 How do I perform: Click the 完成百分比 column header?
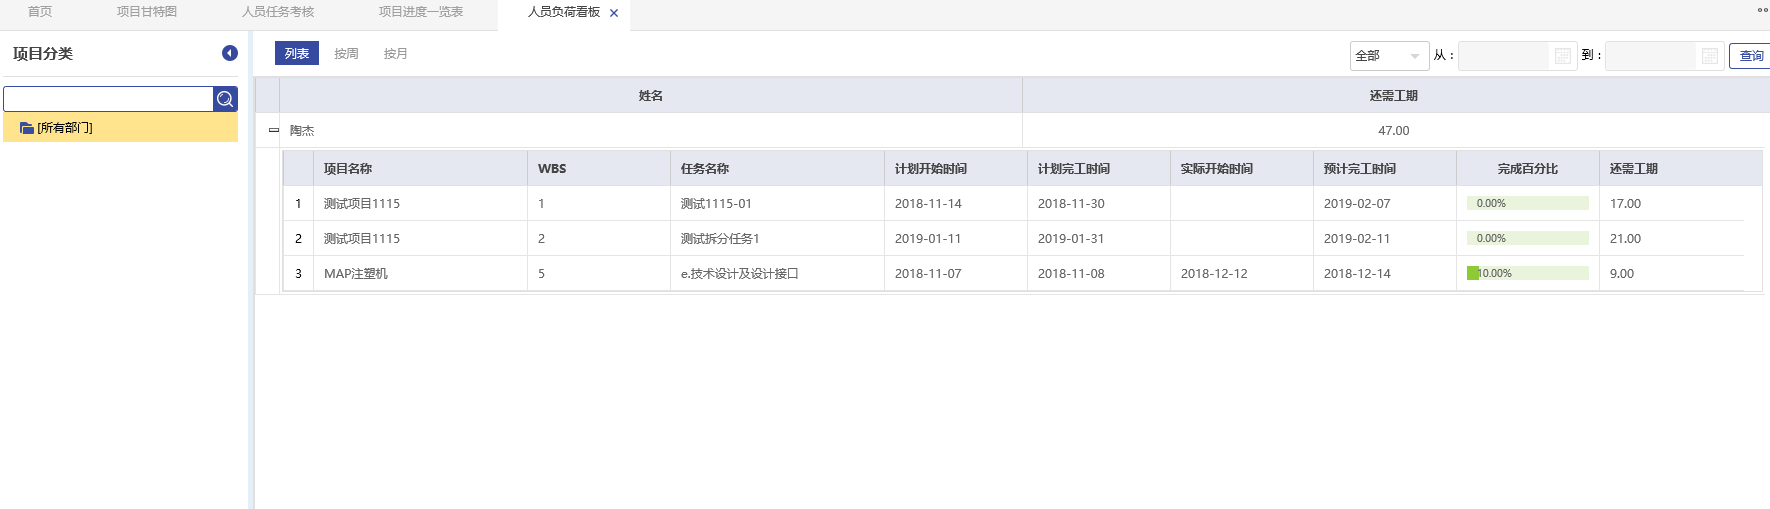(1527, 169)
